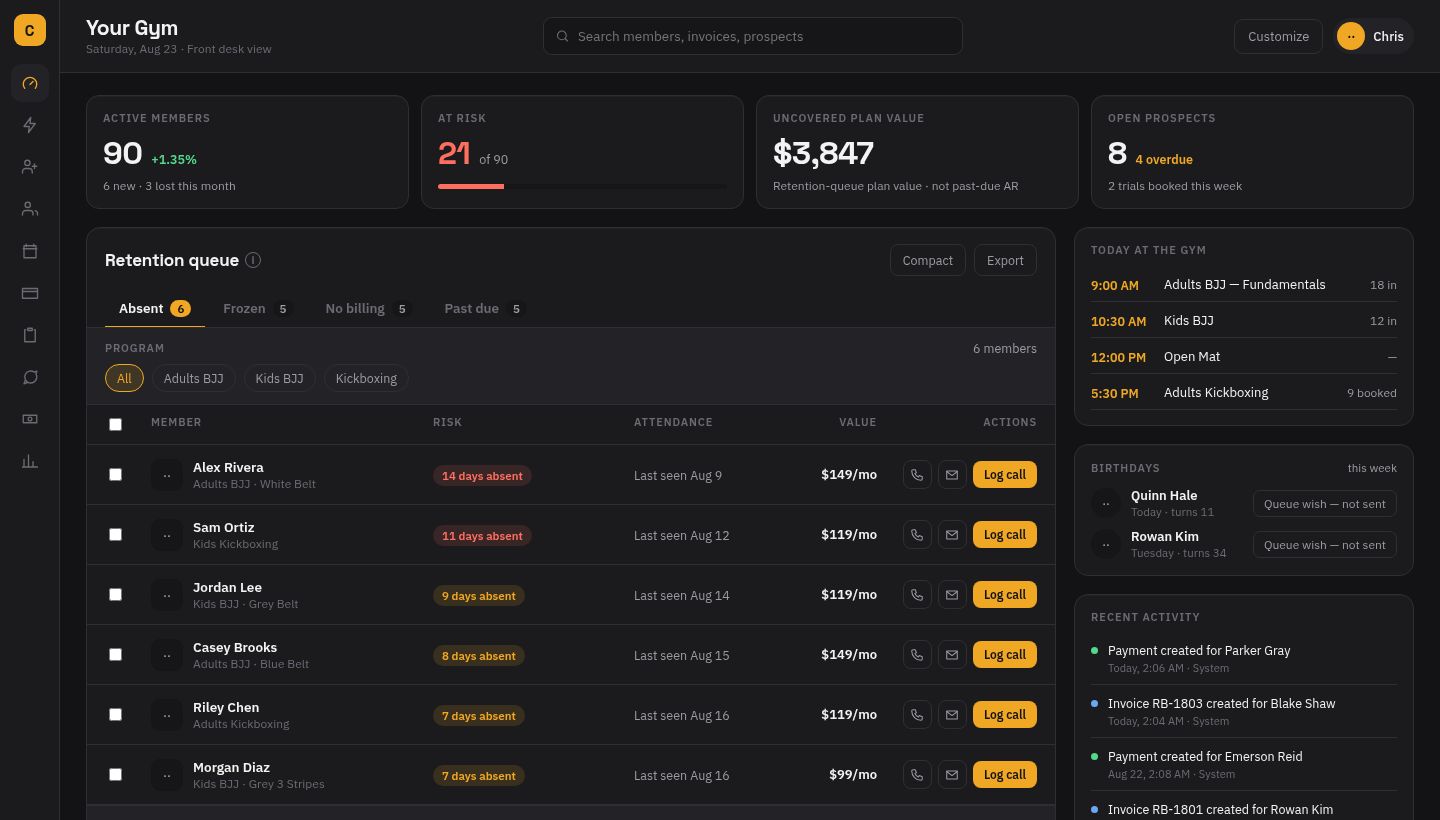Open the Chris user profile menu
The height and width of the screenshot is (820, 1440).
(x=1373, y=36)
